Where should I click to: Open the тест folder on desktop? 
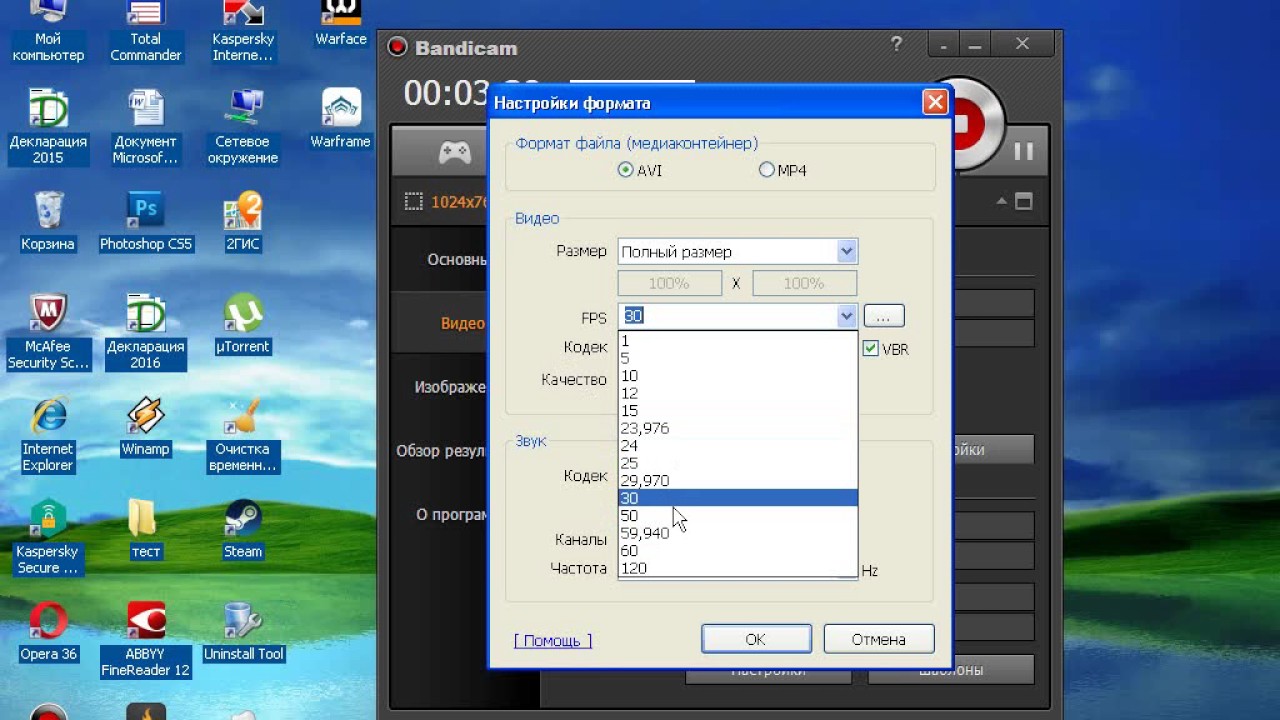point(145,530)
